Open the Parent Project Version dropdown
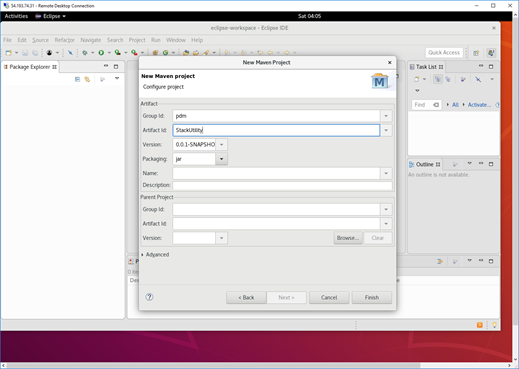 pos(222,238)
